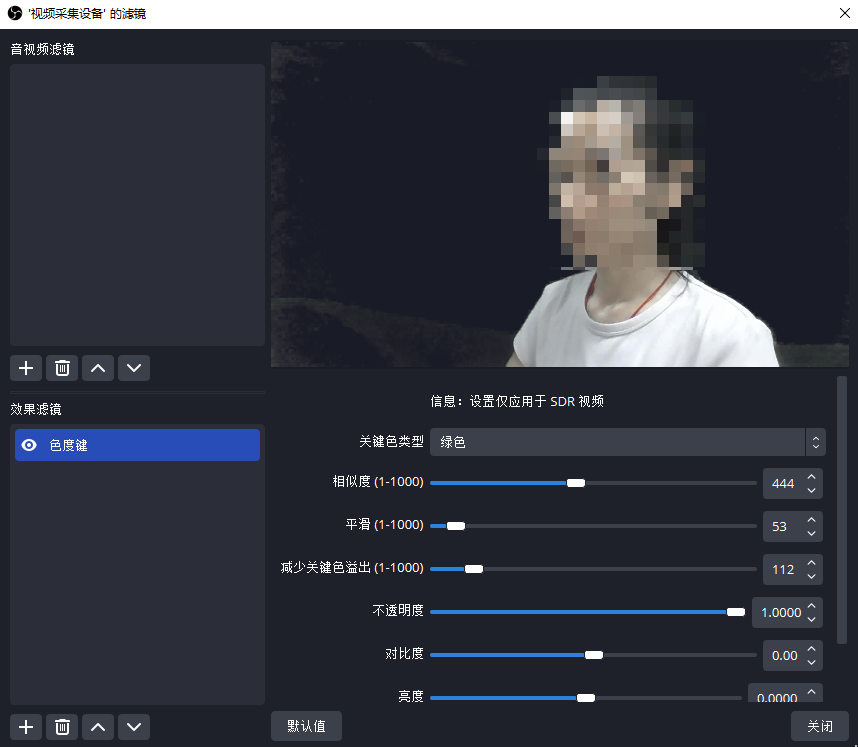
Task: Remove selected audio/video filter trash icon
Action: coord(62,368)
